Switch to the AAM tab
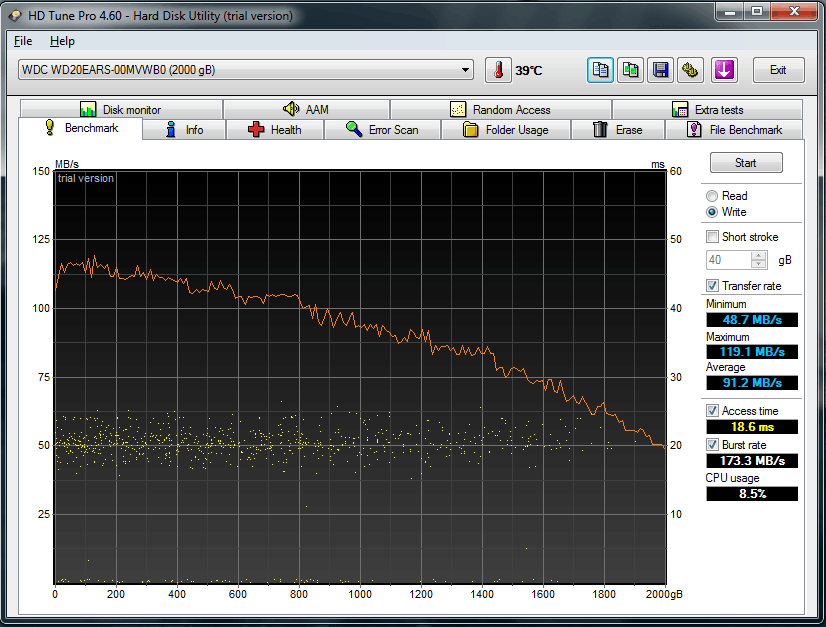This screenshot has width=826, height=627. pos(306,110)
